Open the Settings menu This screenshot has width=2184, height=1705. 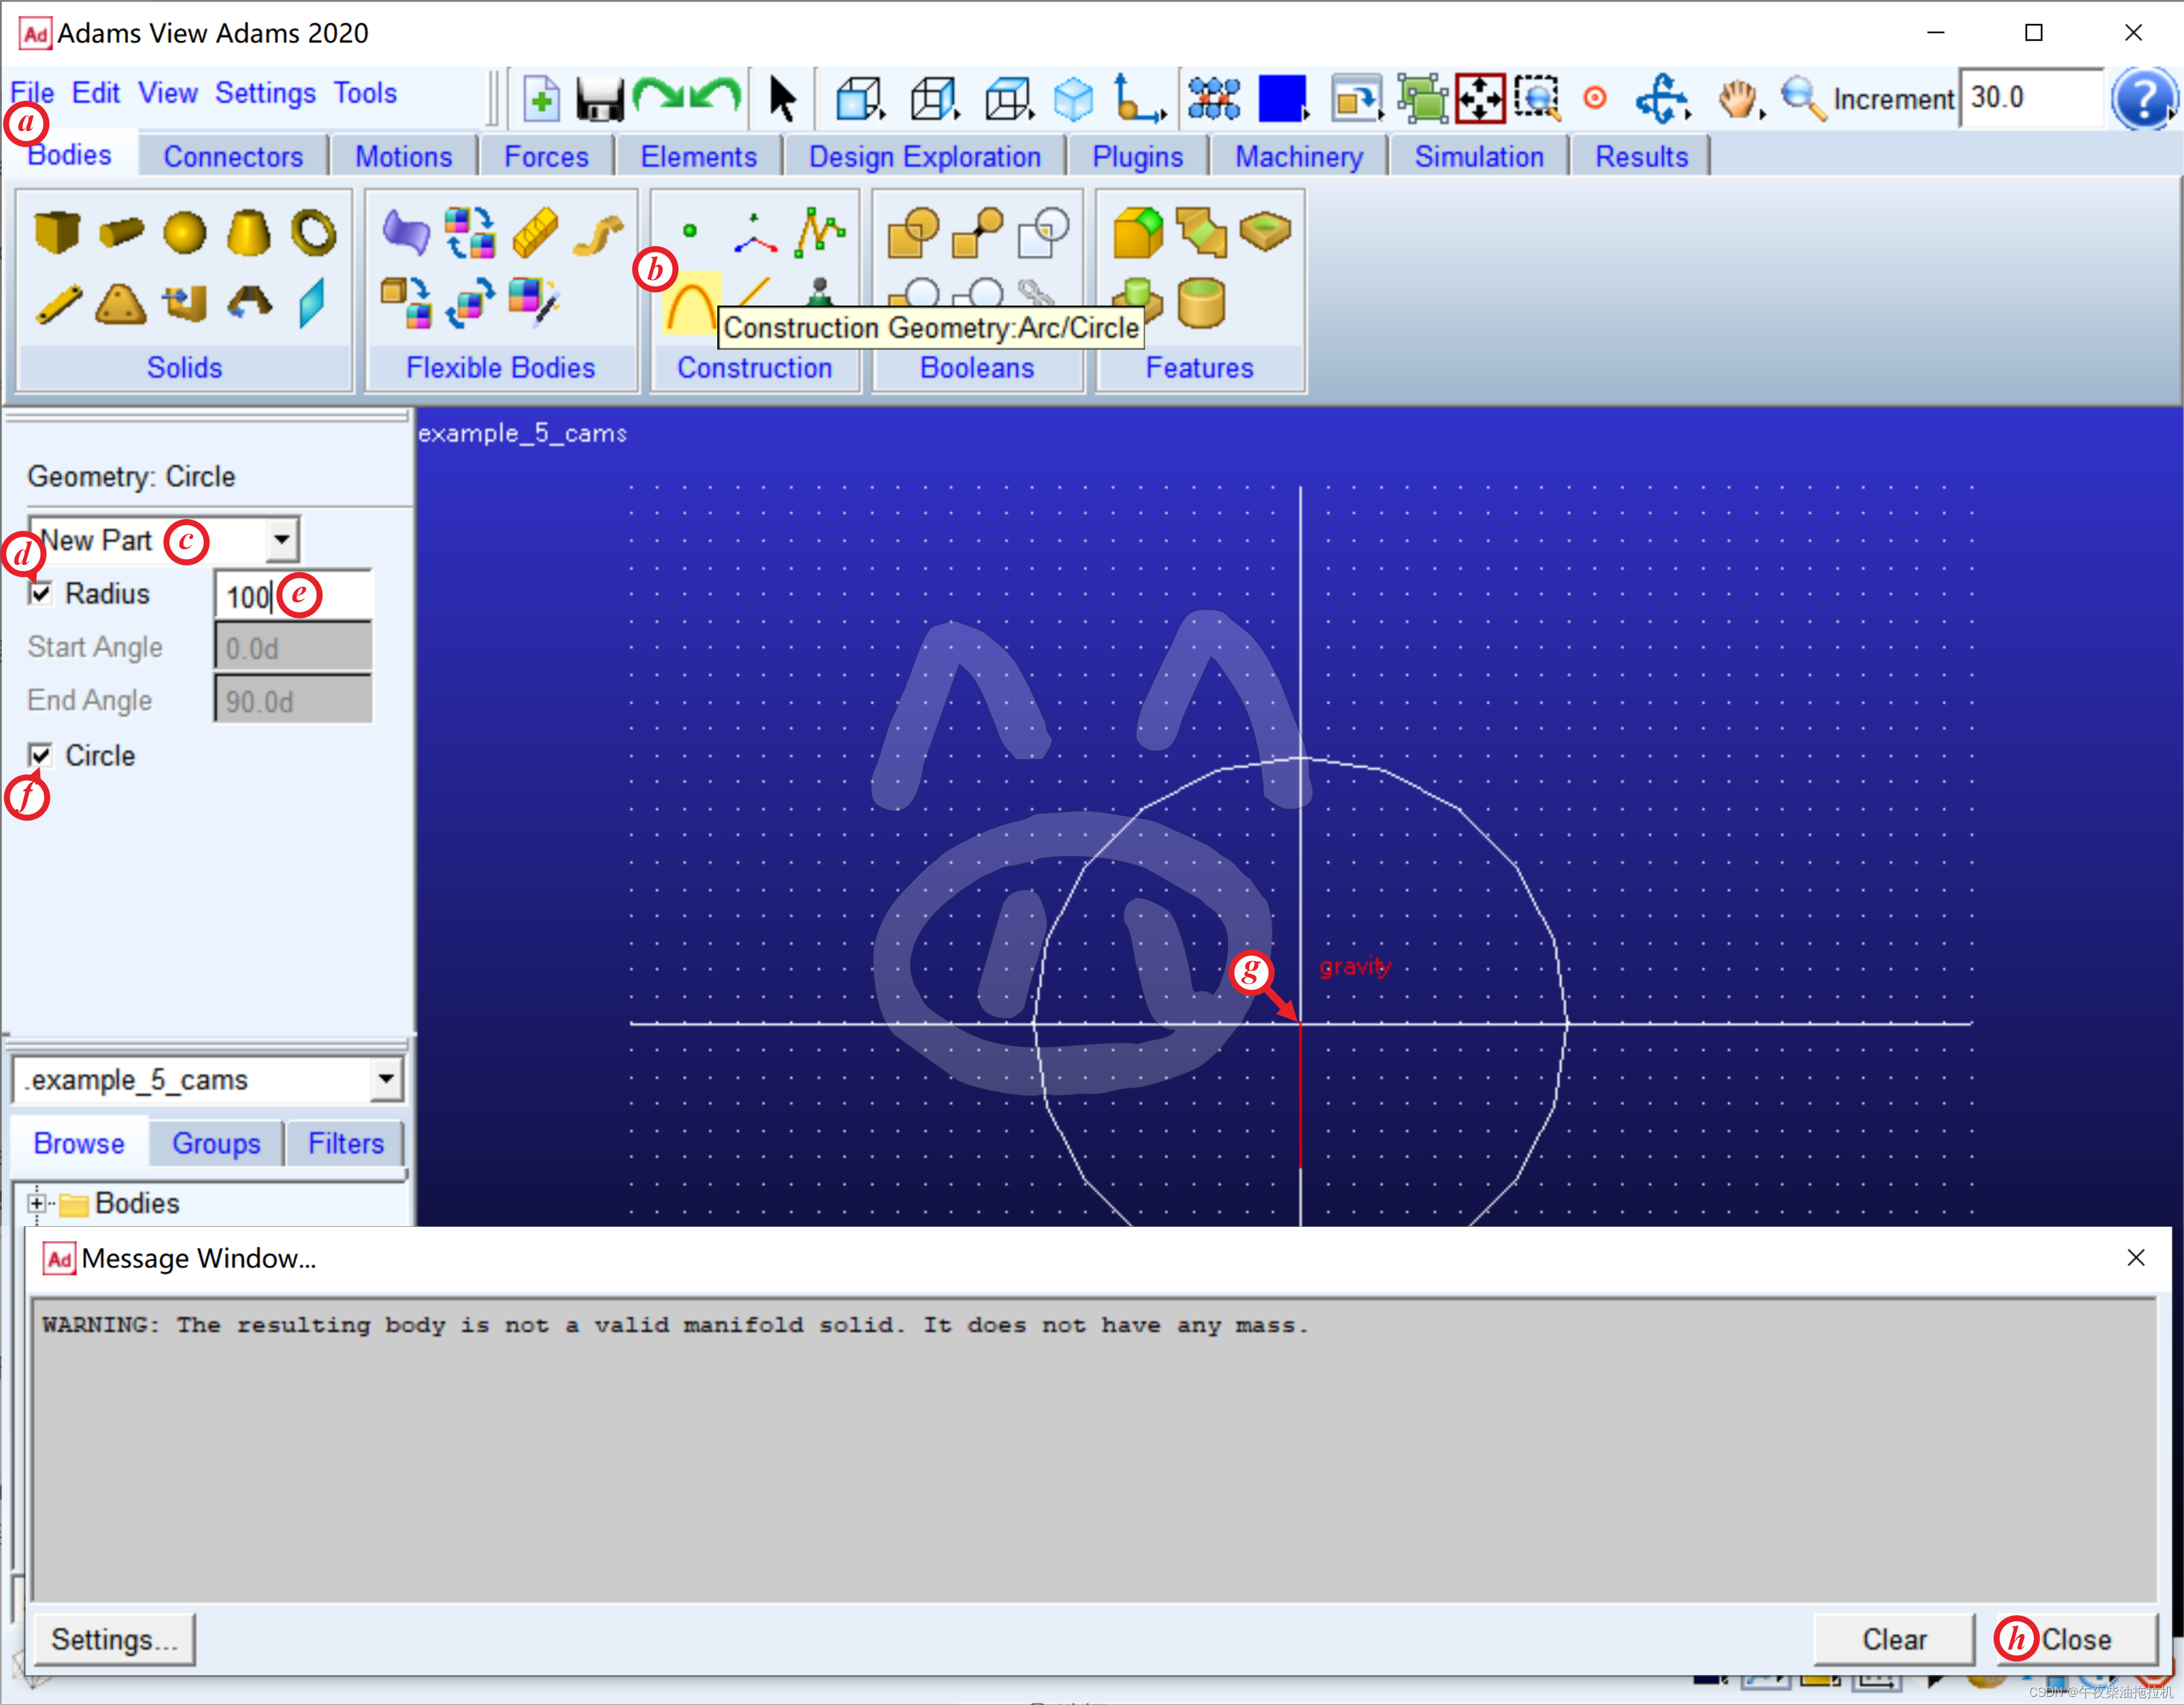pos(265,93)
